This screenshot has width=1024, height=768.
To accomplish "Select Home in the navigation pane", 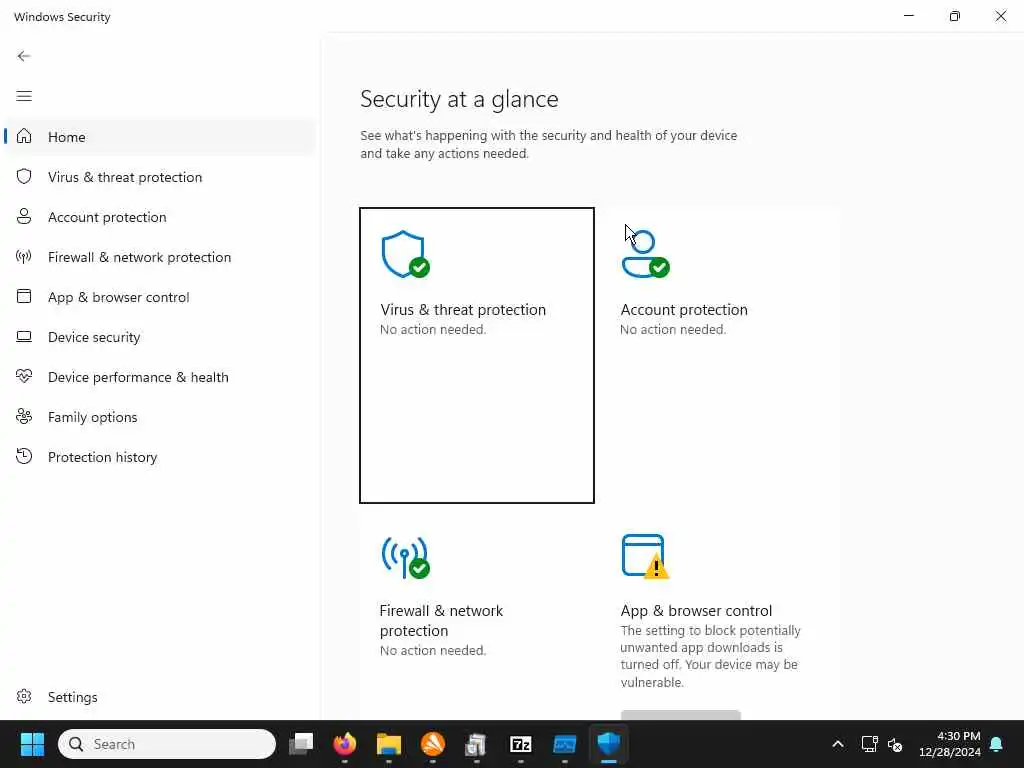I will coord(160,136).
